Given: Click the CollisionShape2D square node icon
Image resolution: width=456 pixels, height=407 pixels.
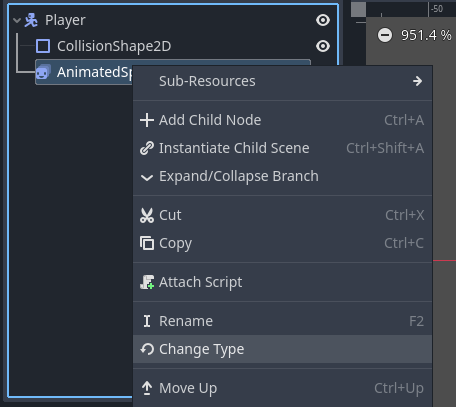Looking at the screenshot, I should (x=43, y=46).
